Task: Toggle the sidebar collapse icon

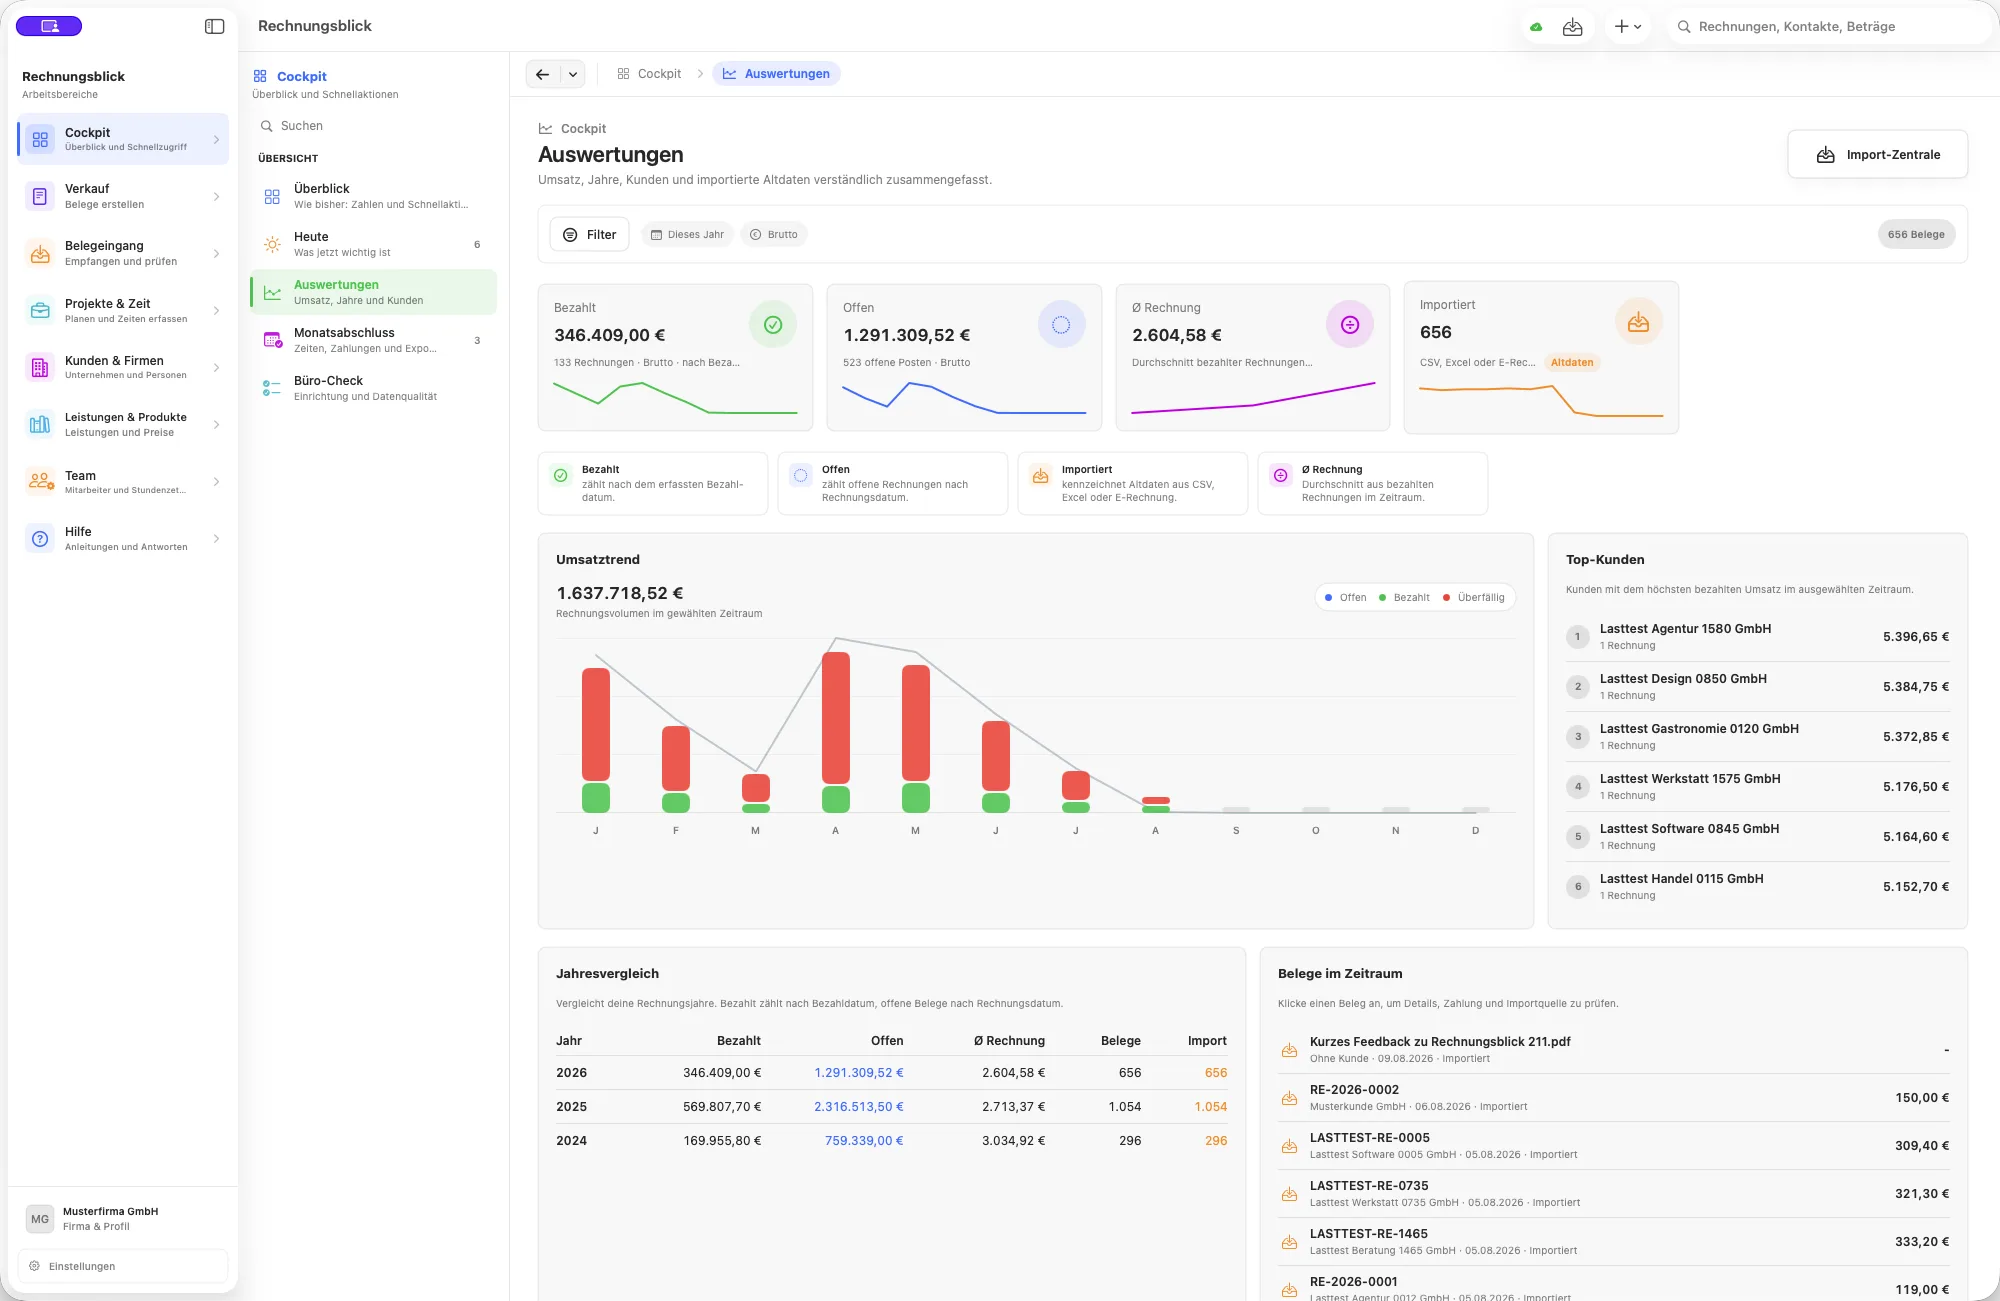Action: coord(214,26)
